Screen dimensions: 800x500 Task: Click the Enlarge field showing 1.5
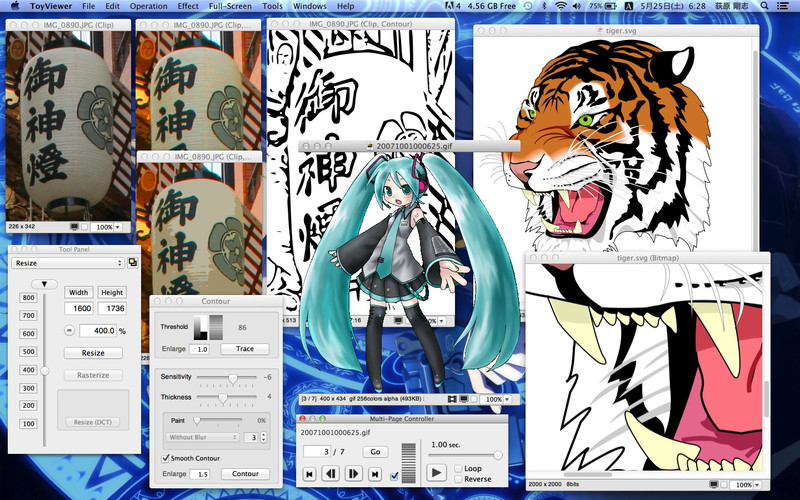click(x=199, y=474)
